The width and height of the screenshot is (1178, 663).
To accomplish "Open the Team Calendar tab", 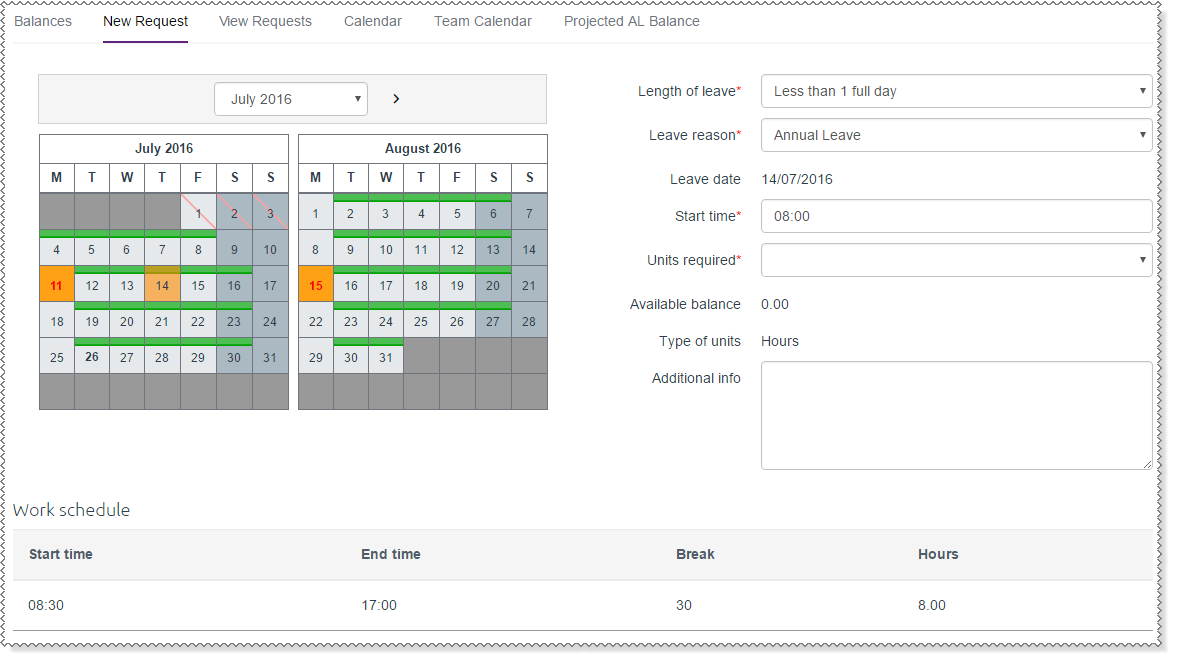I will [483, 21].
